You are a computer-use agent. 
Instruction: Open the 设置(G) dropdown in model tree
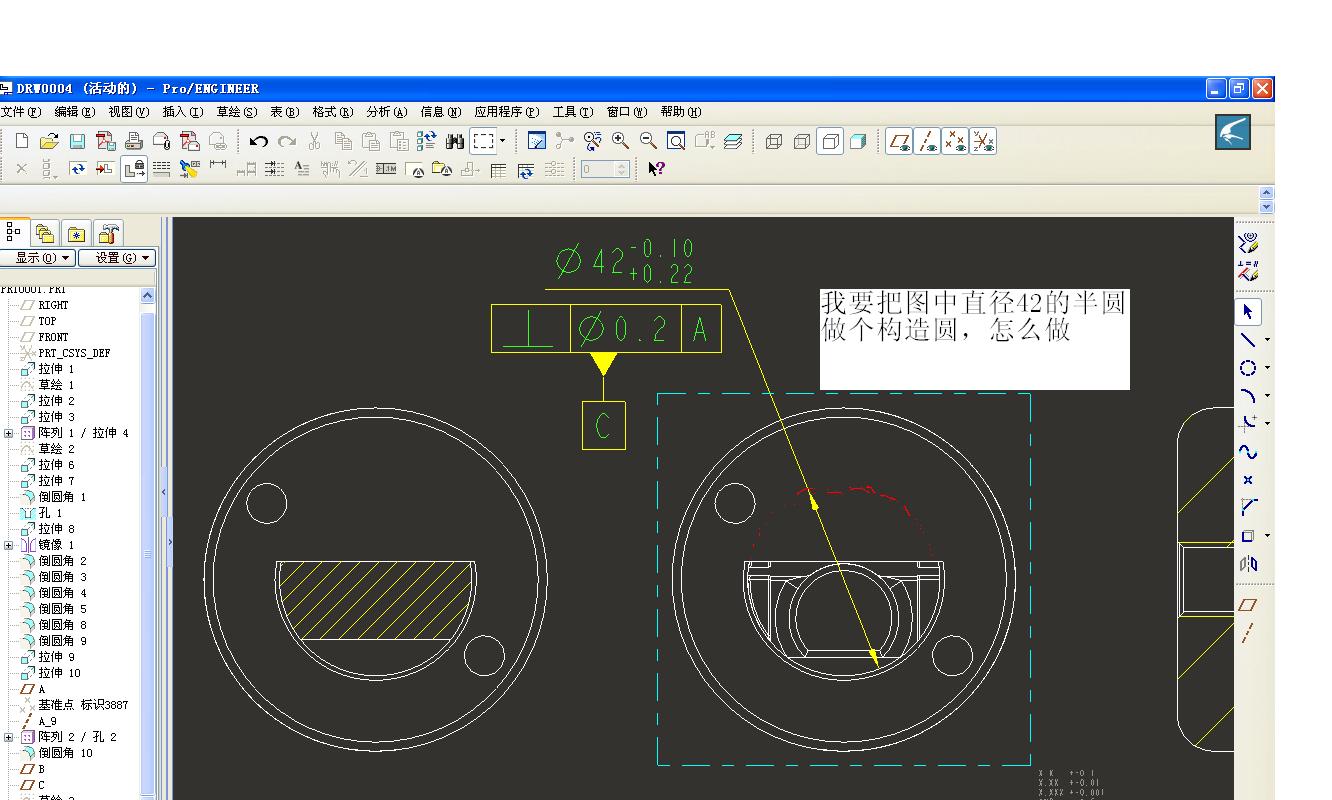point(117,258)
